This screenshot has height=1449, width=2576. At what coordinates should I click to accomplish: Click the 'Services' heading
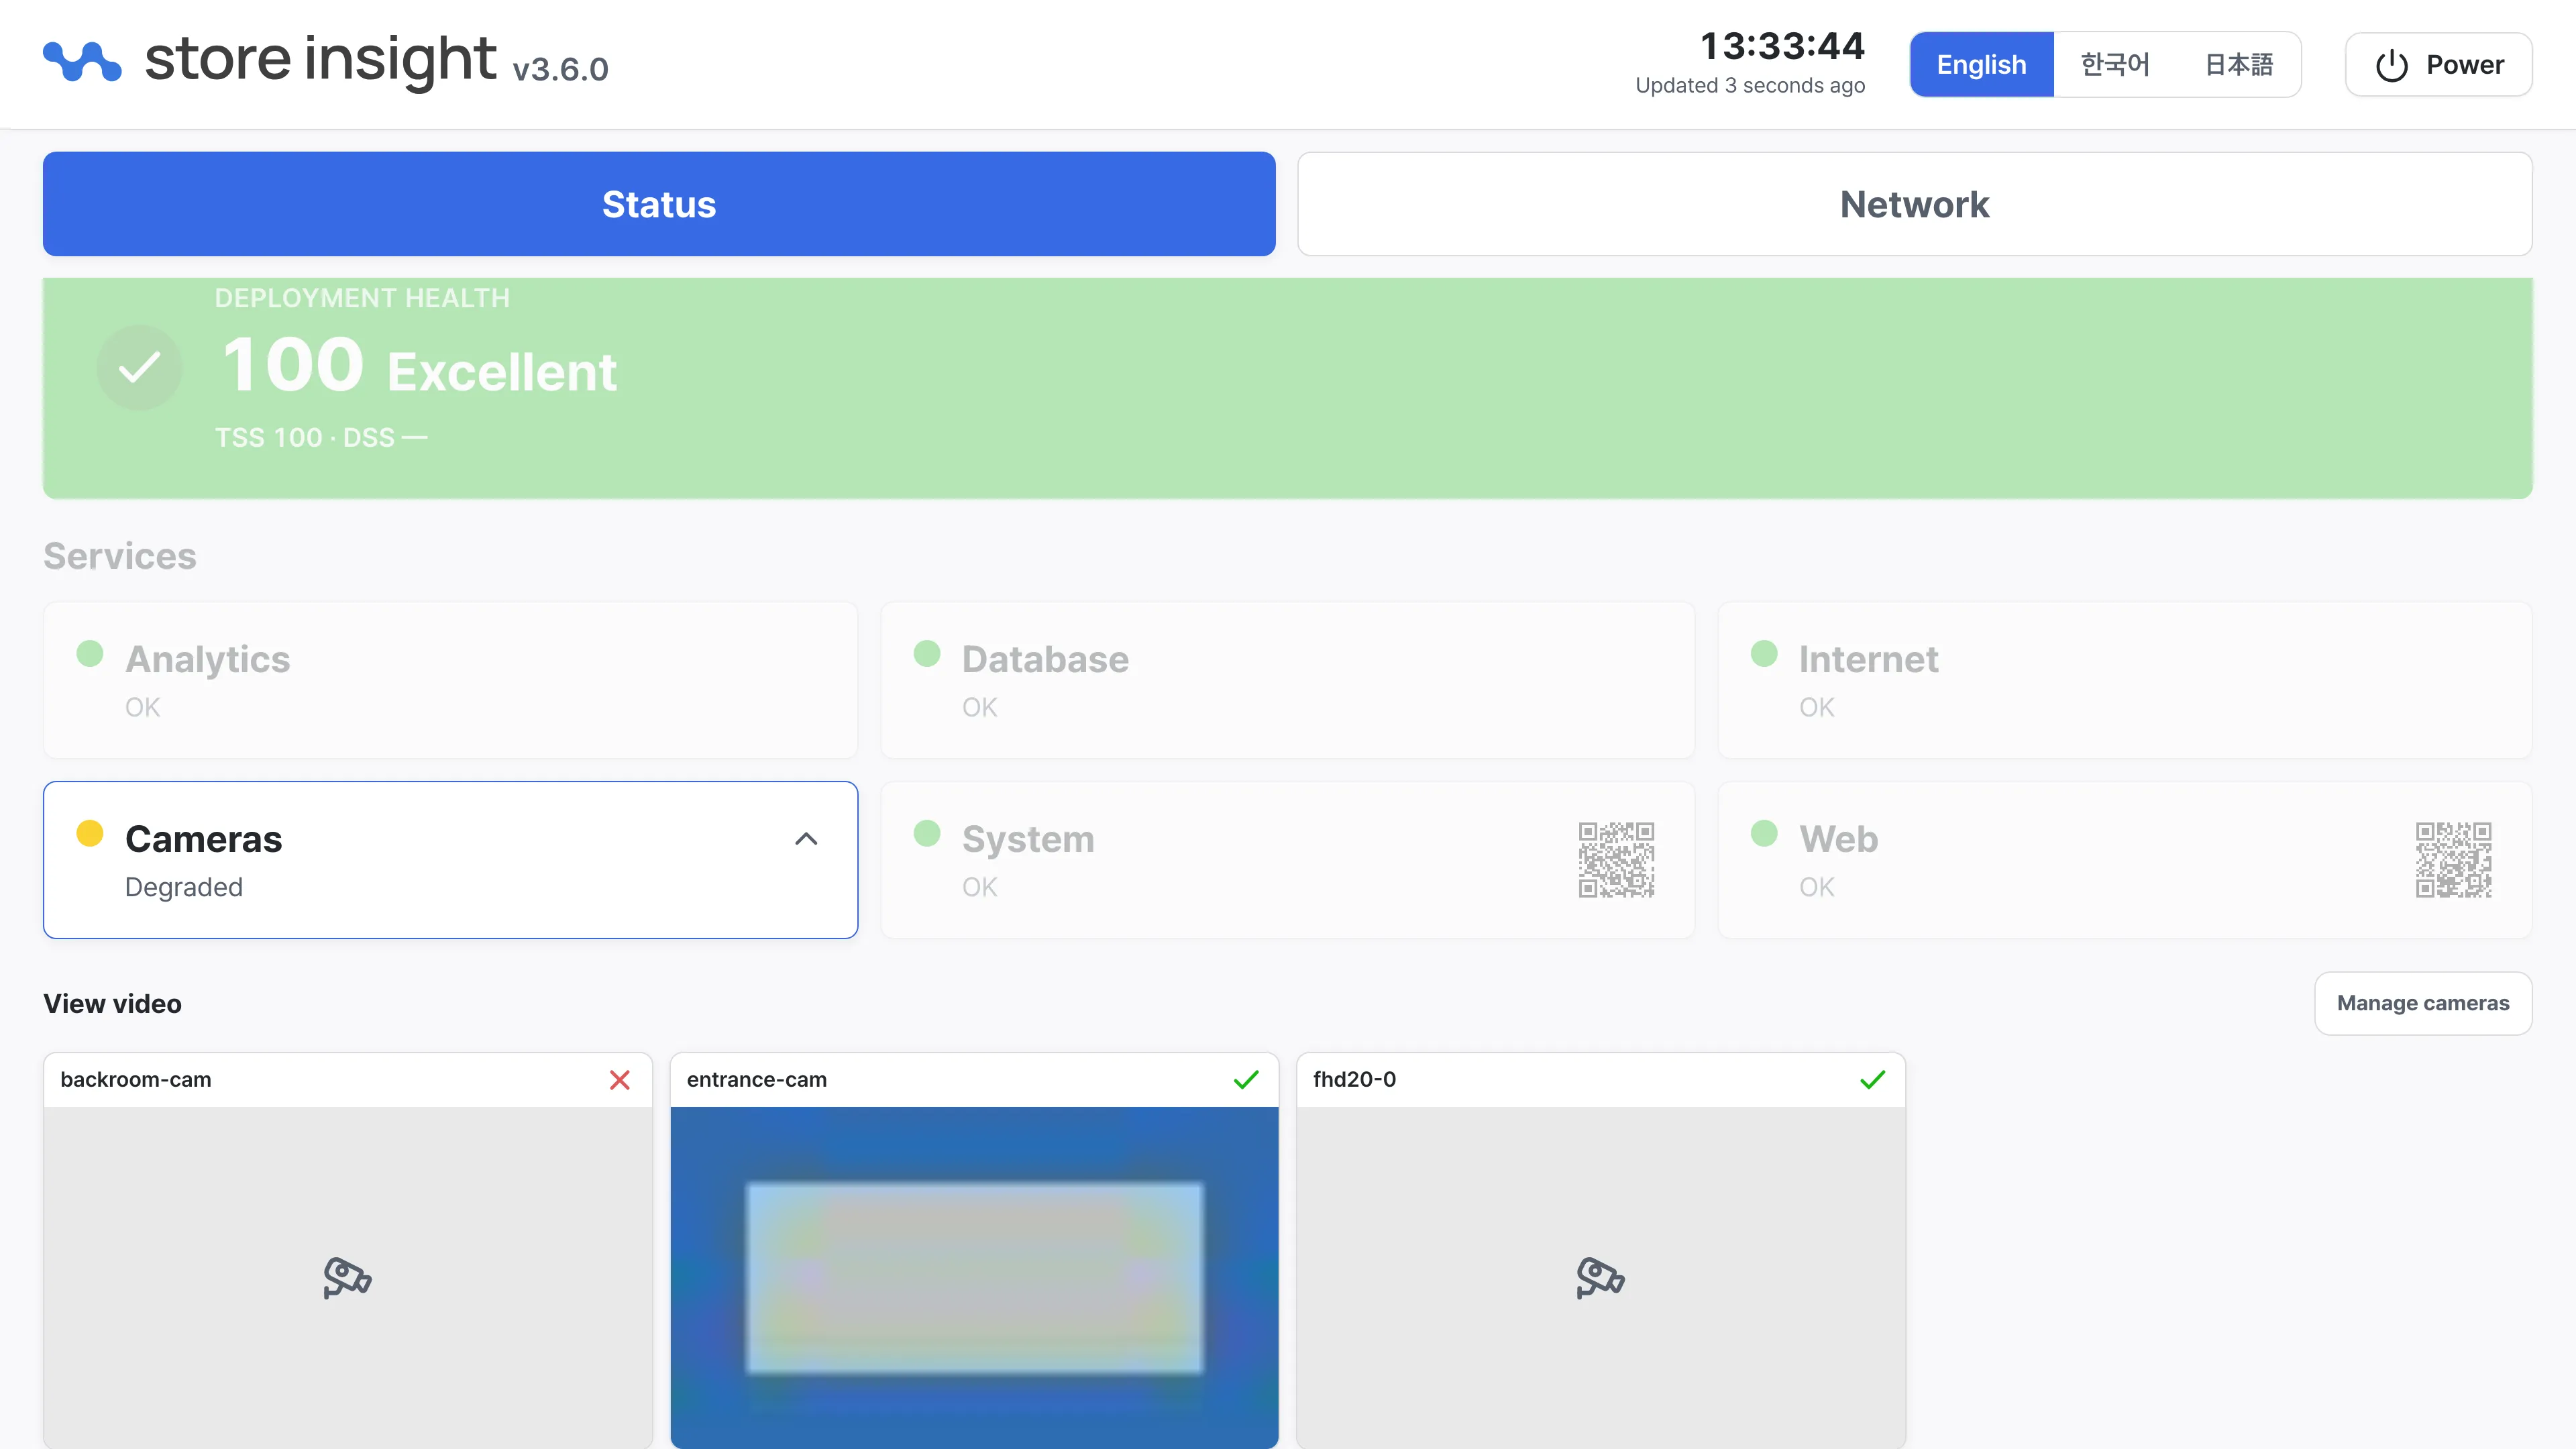point(120,556)
